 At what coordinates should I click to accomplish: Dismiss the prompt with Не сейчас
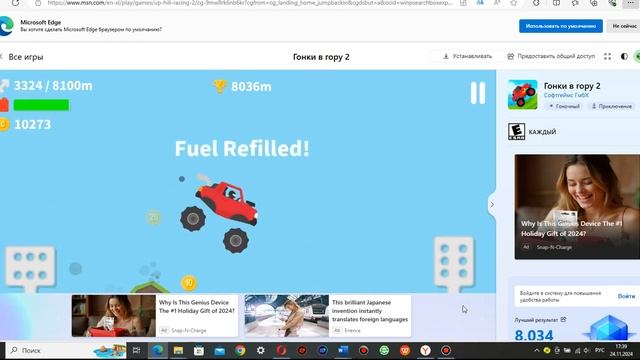[x=624, y=26]
